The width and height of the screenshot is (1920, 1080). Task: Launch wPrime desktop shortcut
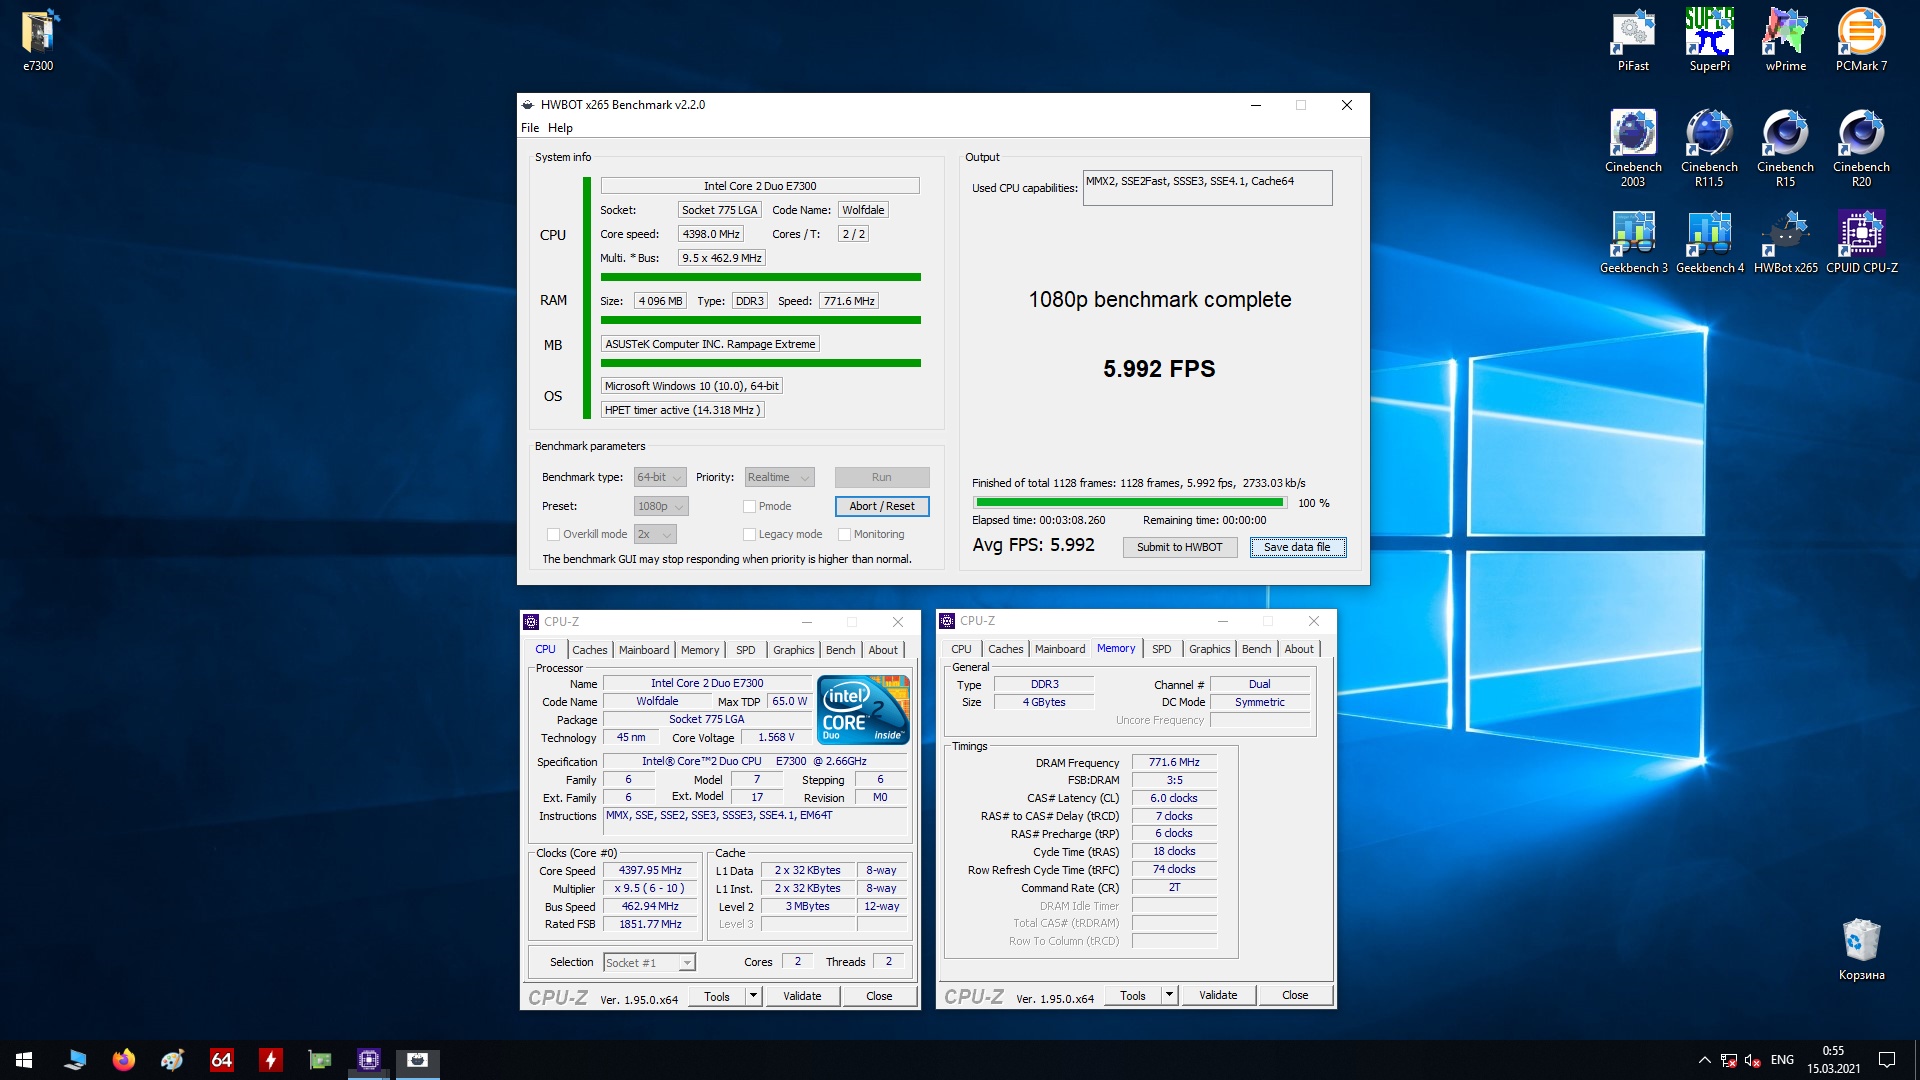click(x=1785, y=40)
